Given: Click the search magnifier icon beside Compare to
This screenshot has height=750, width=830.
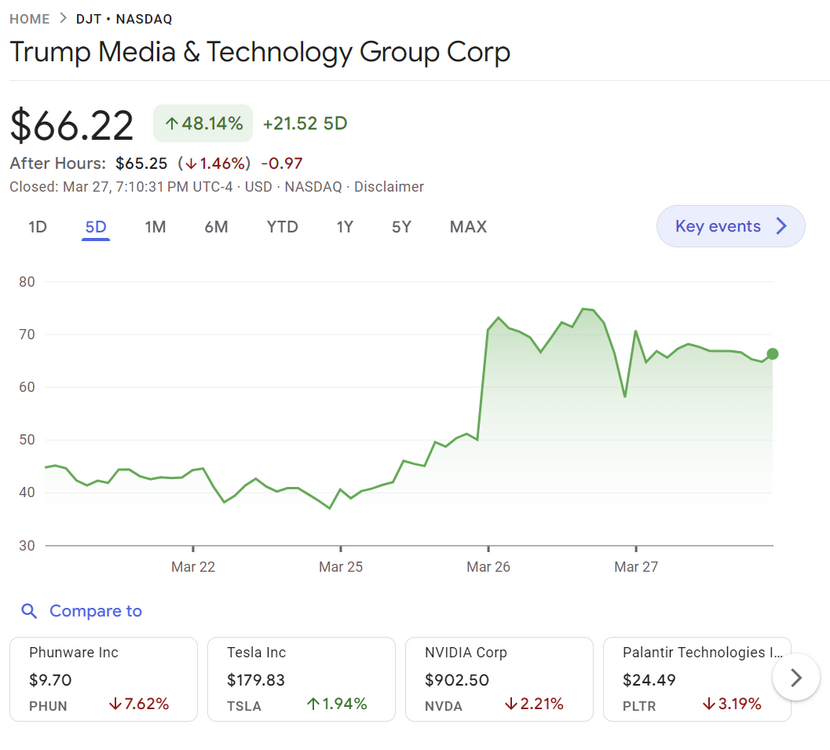Looking at the screenshot, I should pos(29,611).
